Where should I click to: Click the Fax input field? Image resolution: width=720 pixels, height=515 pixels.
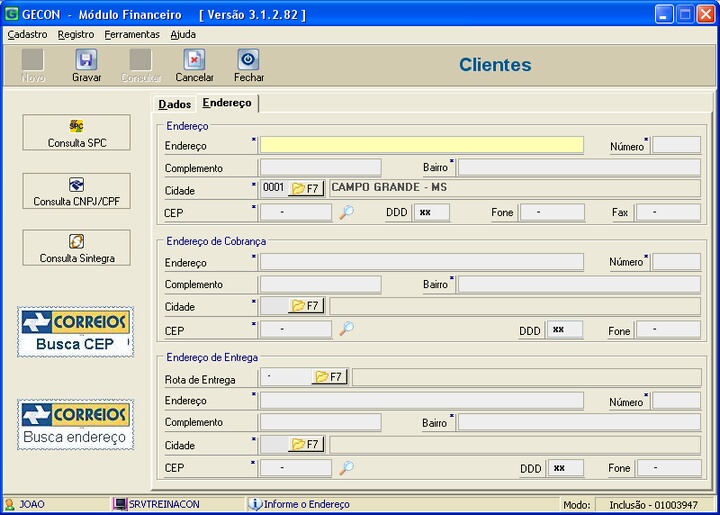(669, 213)
